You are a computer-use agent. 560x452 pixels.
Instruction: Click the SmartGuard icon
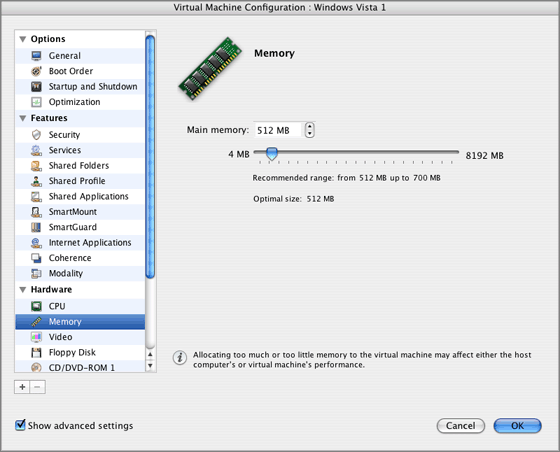click(36, 227)
